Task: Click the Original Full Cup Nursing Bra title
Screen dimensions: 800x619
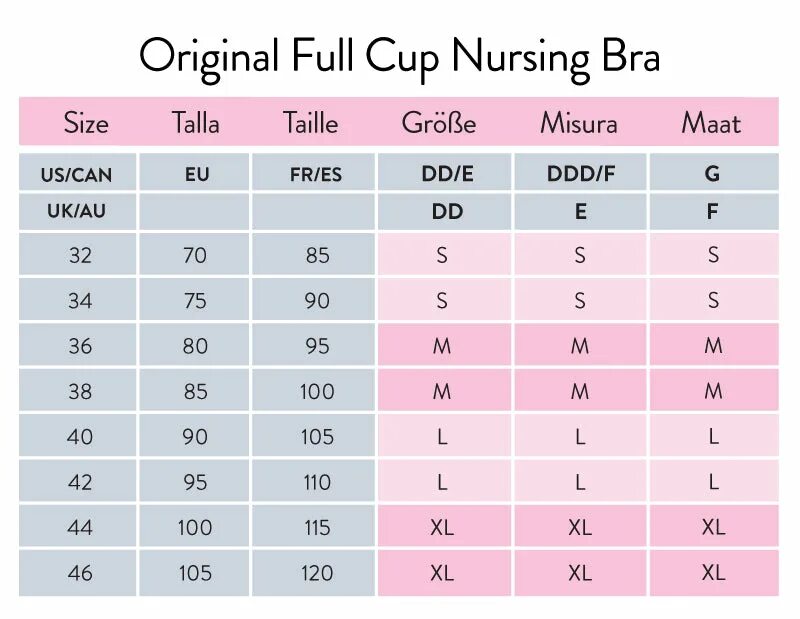Action: pyautogui.click(x=399, y=57)
